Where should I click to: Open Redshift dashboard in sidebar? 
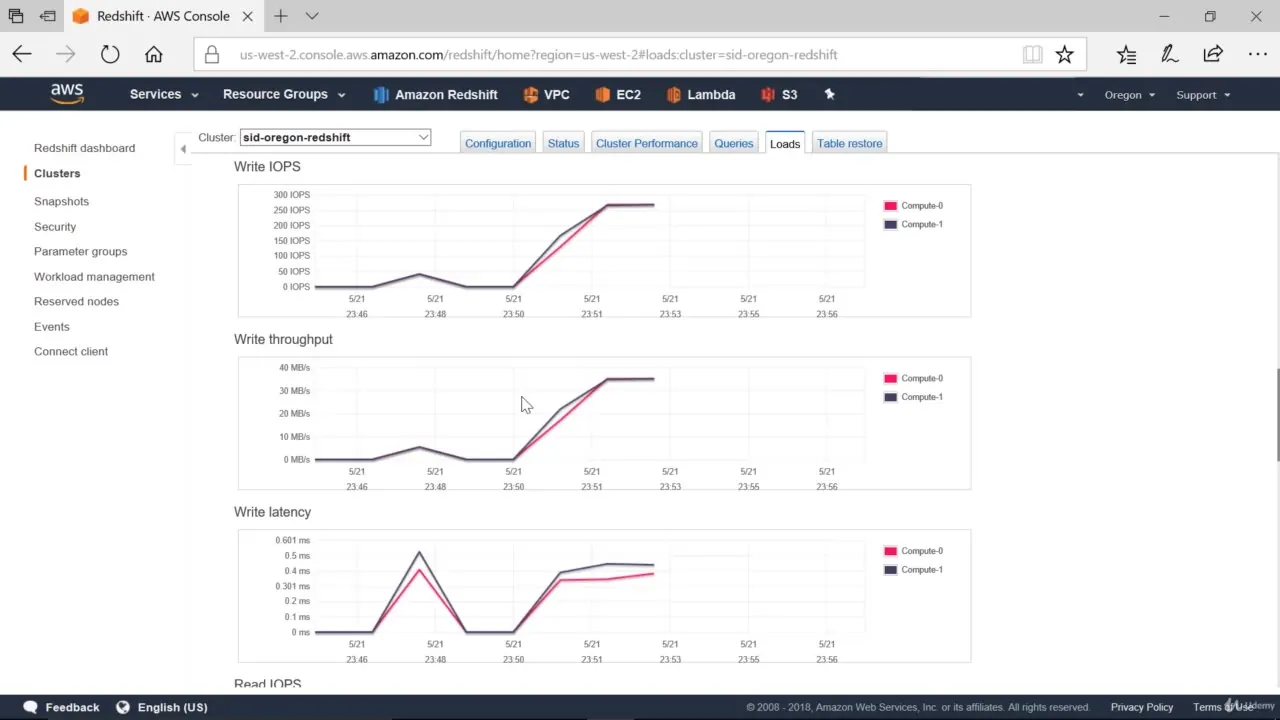[x=84, y=148]
